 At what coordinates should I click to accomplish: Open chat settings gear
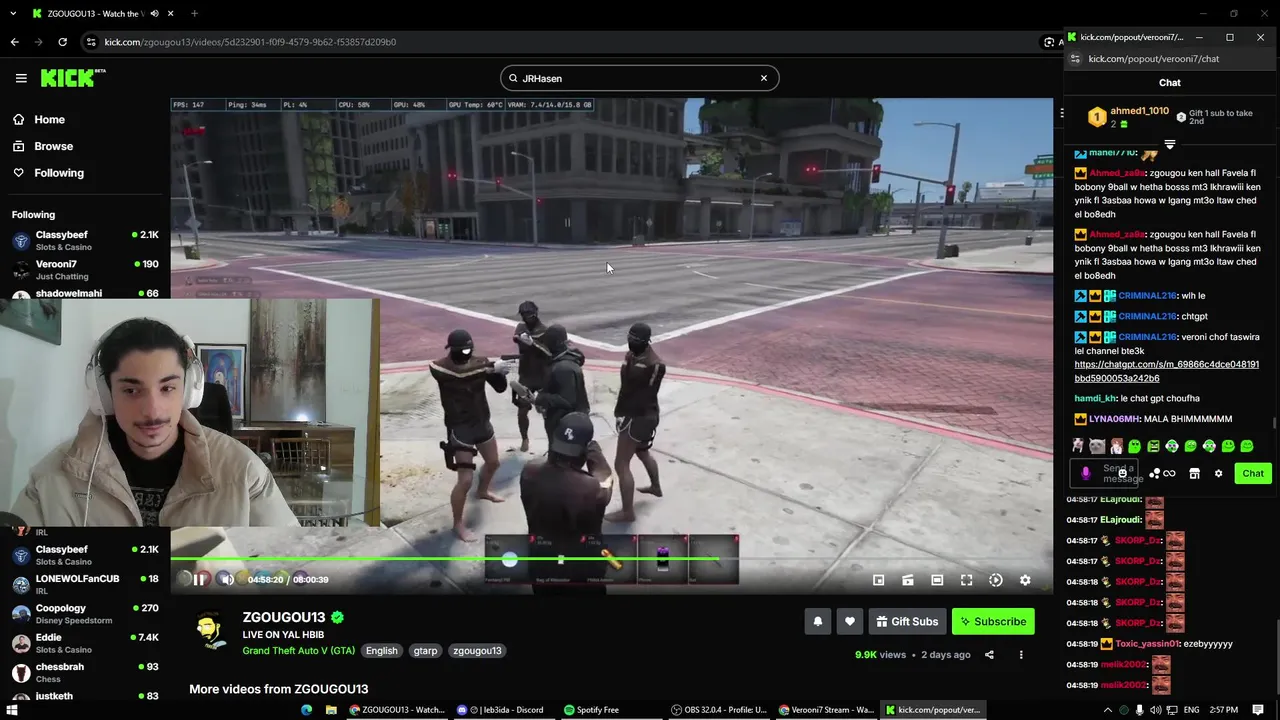pos(1218,474)
